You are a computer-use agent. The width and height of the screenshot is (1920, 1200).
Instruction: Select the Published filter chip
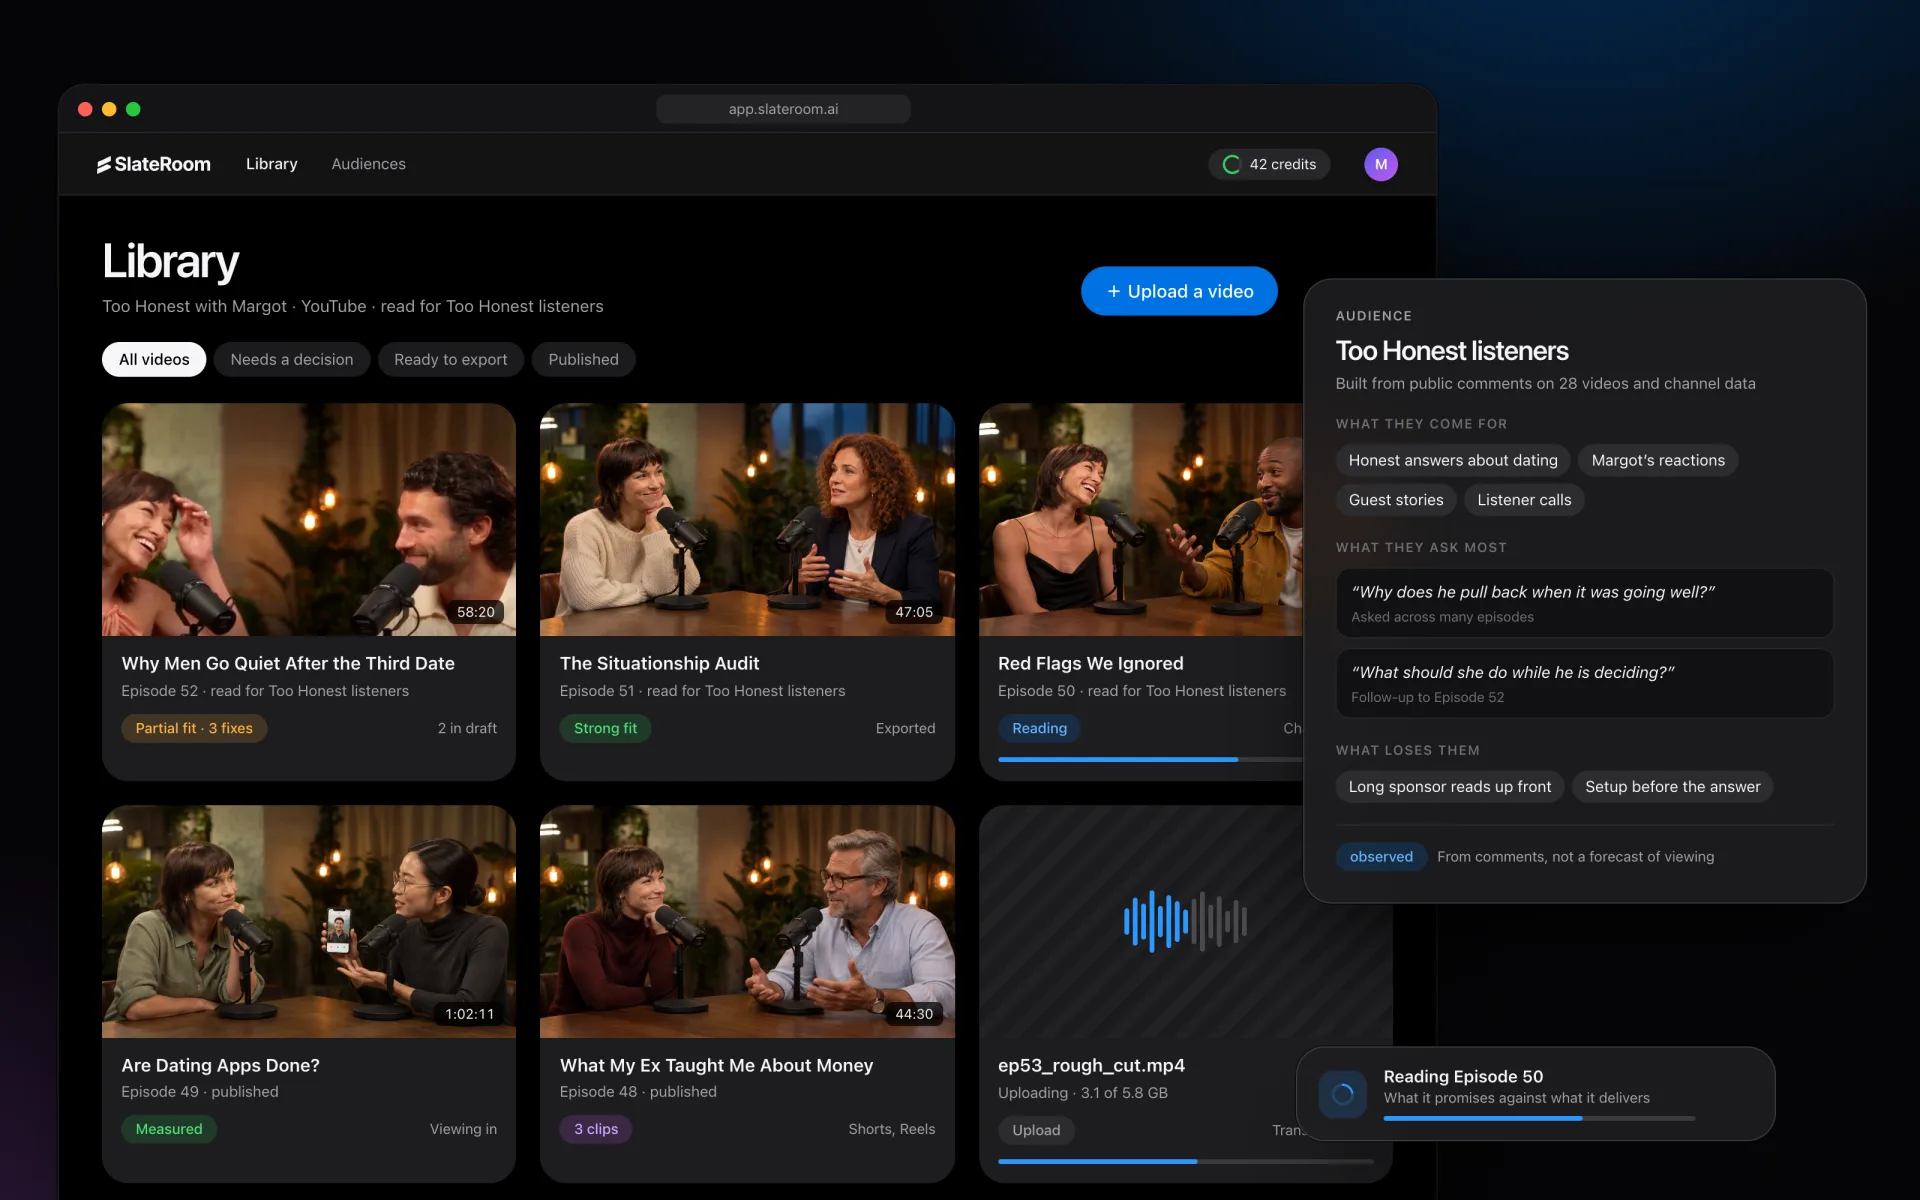click(x=583, y=359)
